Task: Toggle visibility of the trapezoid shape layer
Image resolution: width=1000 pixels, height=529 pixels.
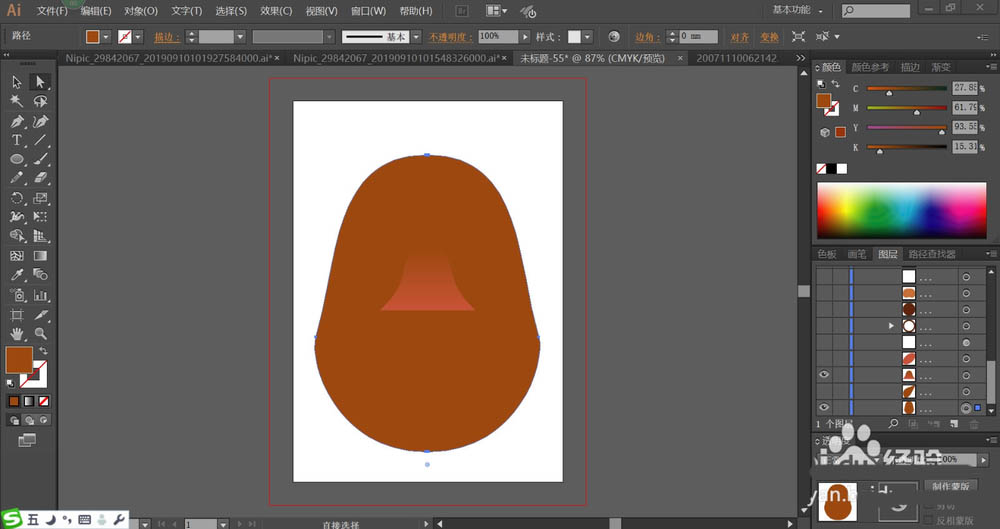Action: tap(823, 375)
